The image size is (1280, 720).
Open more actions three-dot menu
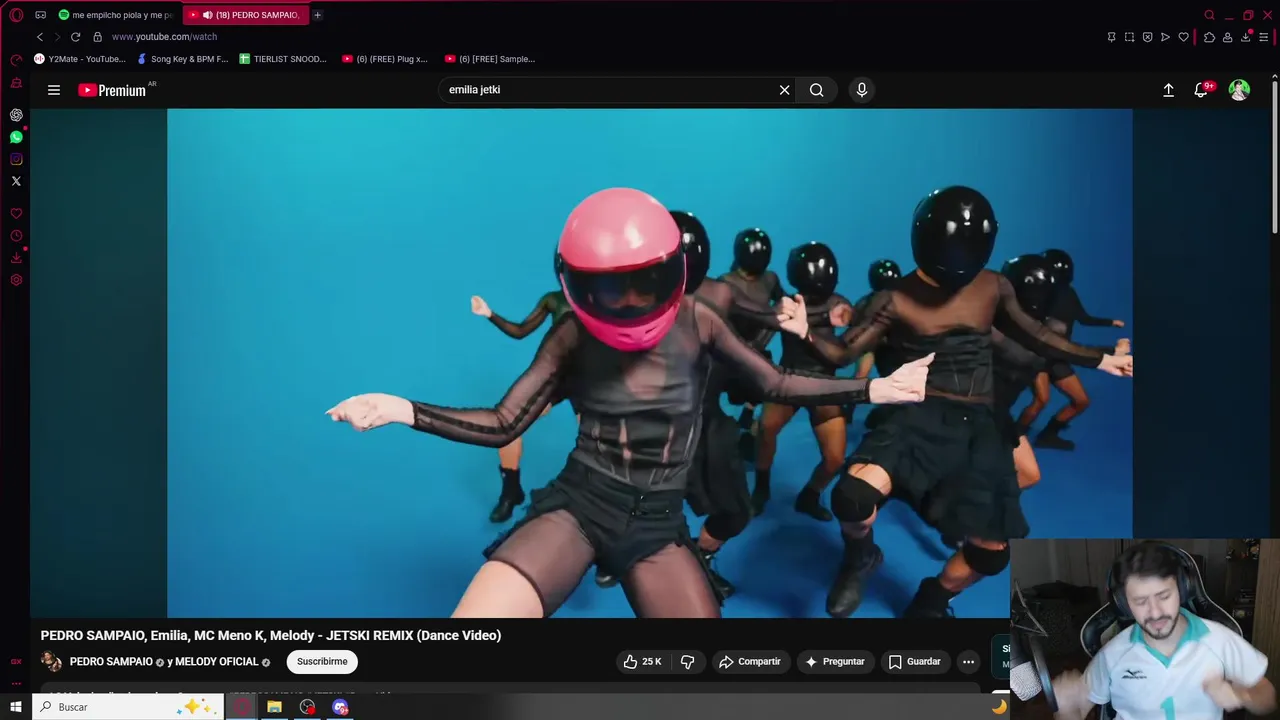click(968, 662)
